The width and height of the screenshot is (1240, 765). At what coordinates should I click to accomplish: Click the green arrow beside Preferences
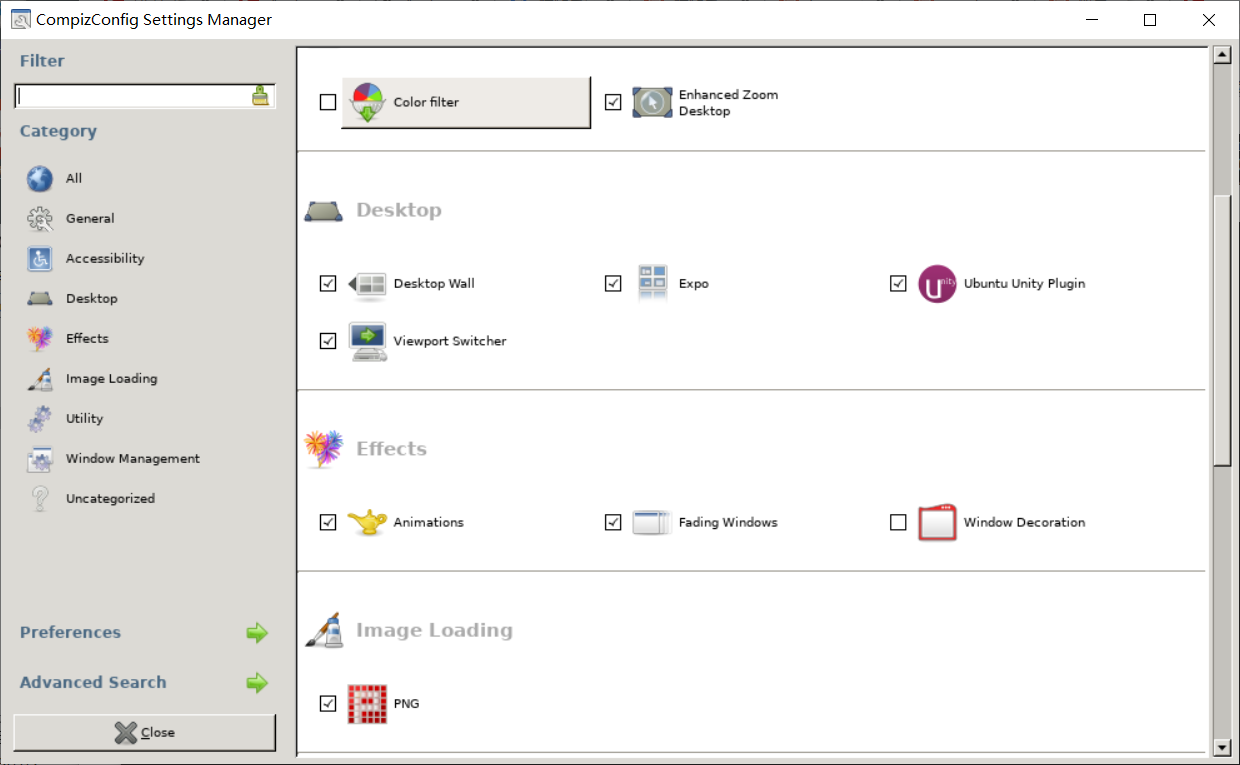coord(257,633)
